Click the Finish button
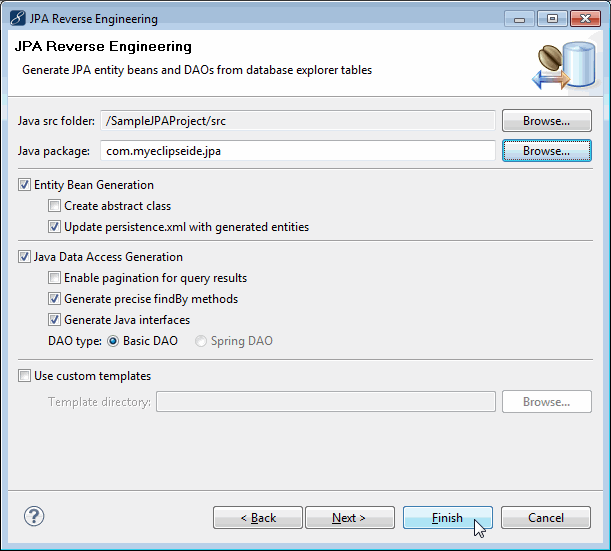611x551 pixels. tap(447, 518)
